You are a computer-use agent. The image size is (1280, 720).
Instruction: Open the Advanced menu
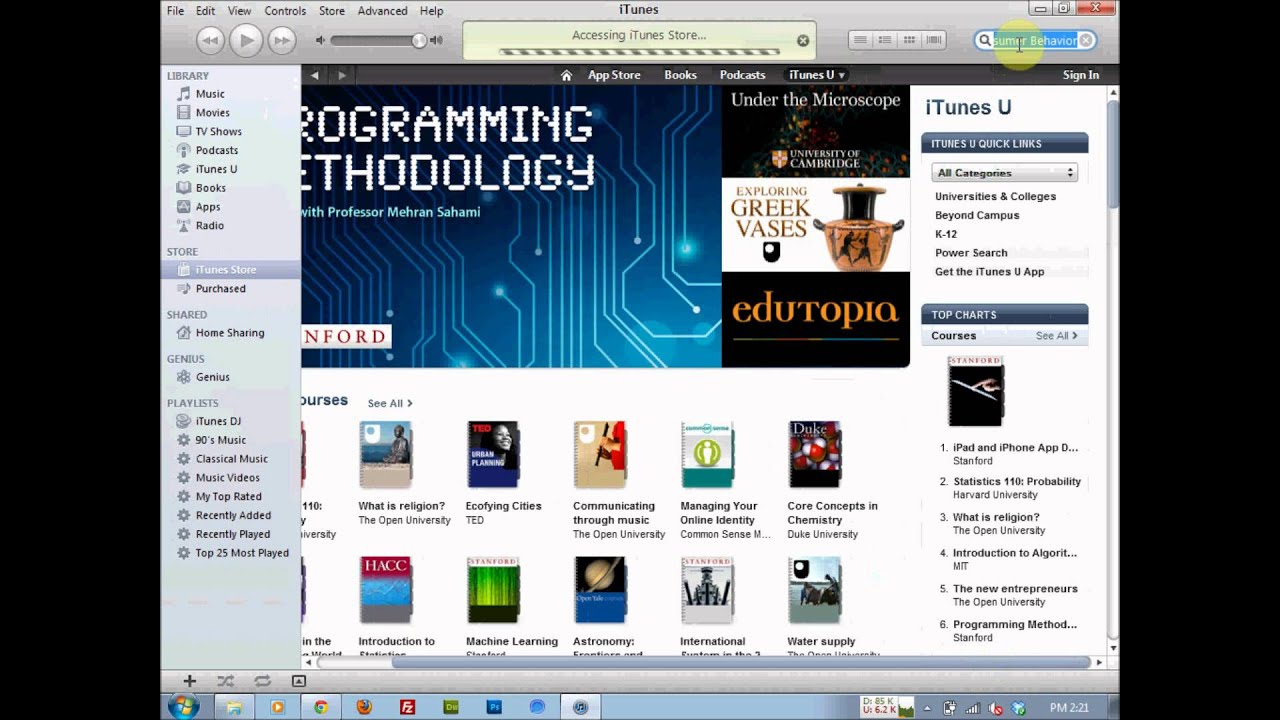pos(382,11)
